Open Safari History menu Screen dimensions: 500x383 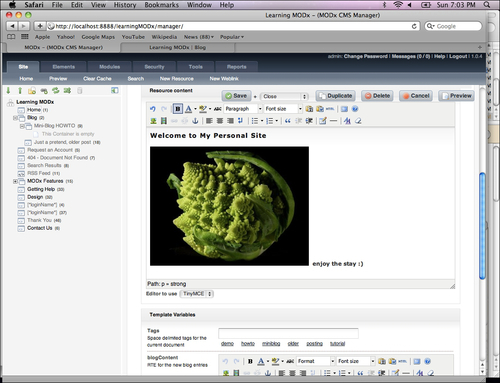[x=125, y=5]
